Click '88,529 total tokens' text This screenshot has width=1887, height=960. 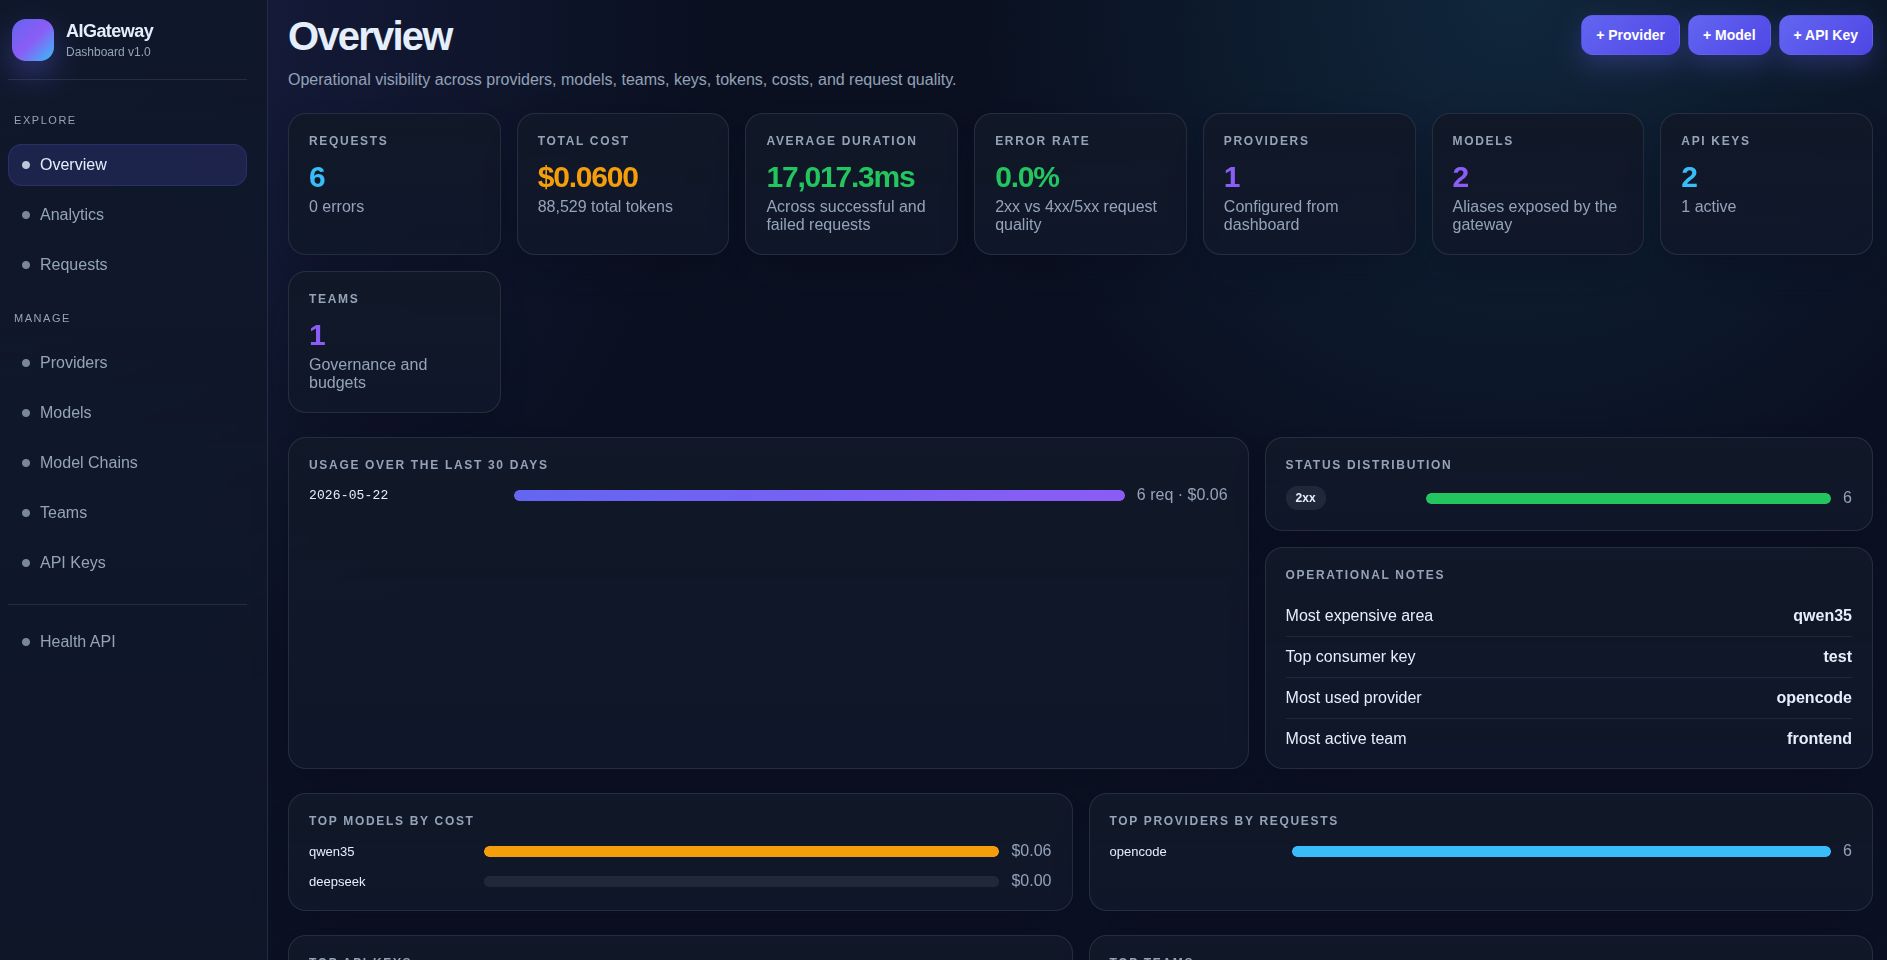tap(605, 207)
